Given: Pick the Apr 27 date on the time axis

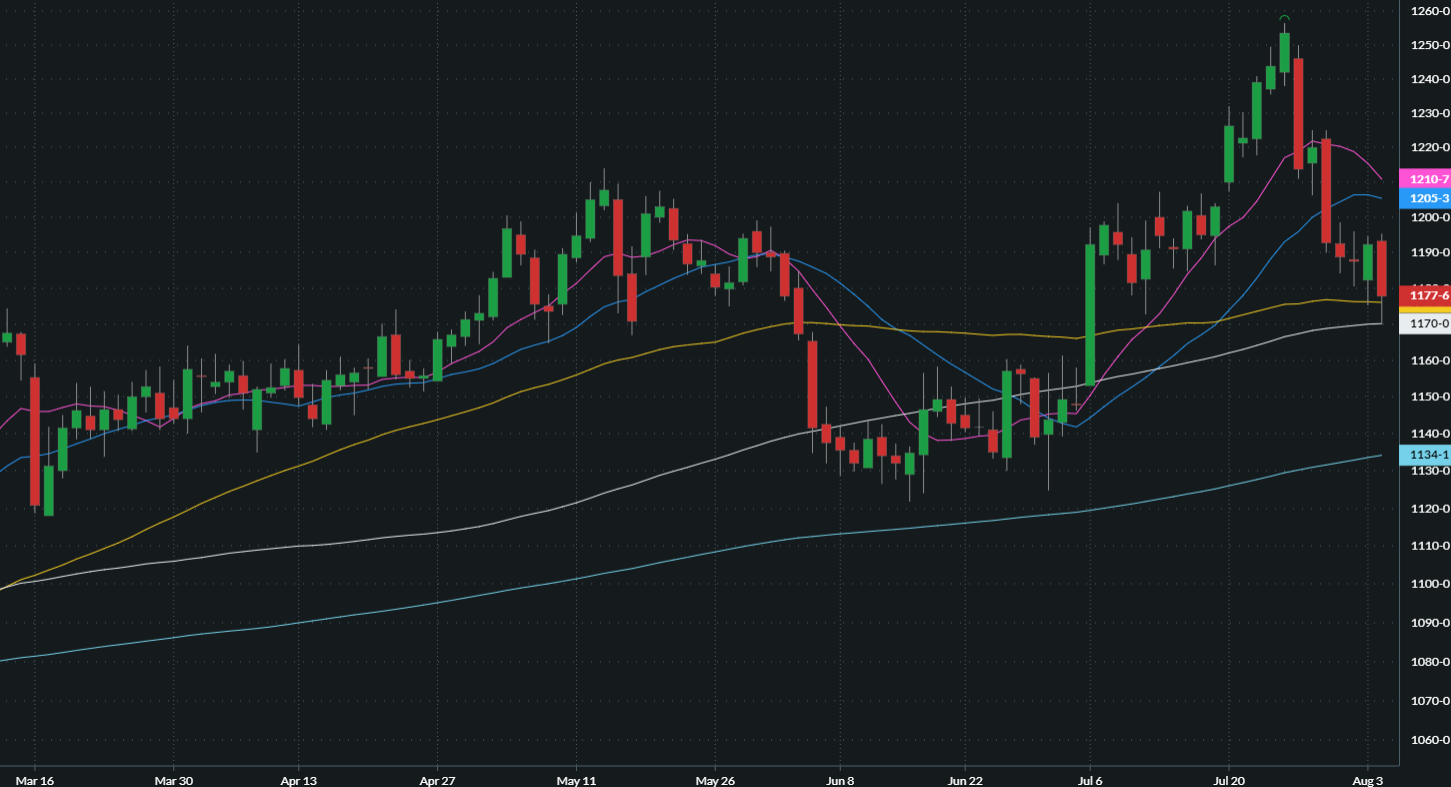Looking at the screenshot, I should pos(437,779).
